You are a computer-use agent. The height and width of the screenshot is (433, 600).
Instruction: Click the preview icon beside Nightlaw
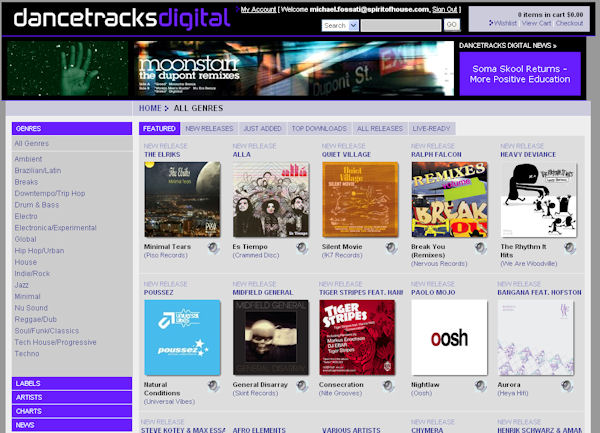(480, 386)
